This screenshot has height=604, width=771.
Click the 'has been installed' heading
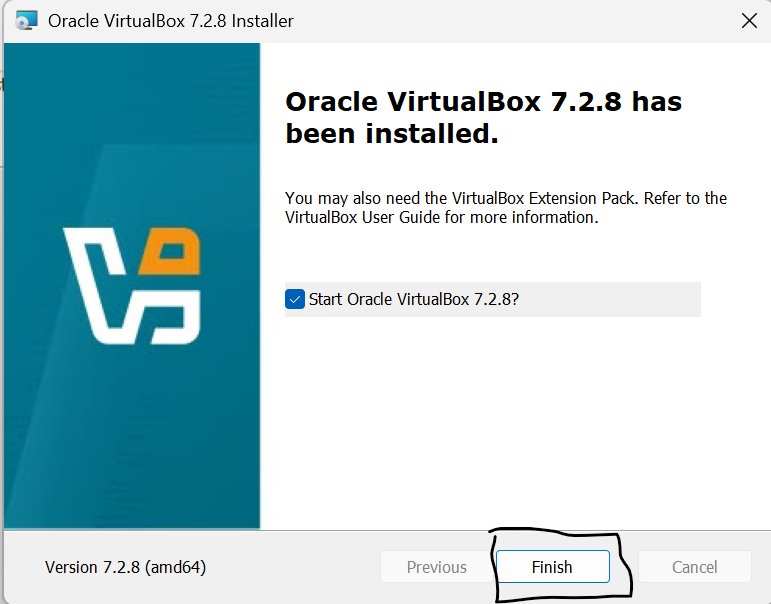click(483, 118)
